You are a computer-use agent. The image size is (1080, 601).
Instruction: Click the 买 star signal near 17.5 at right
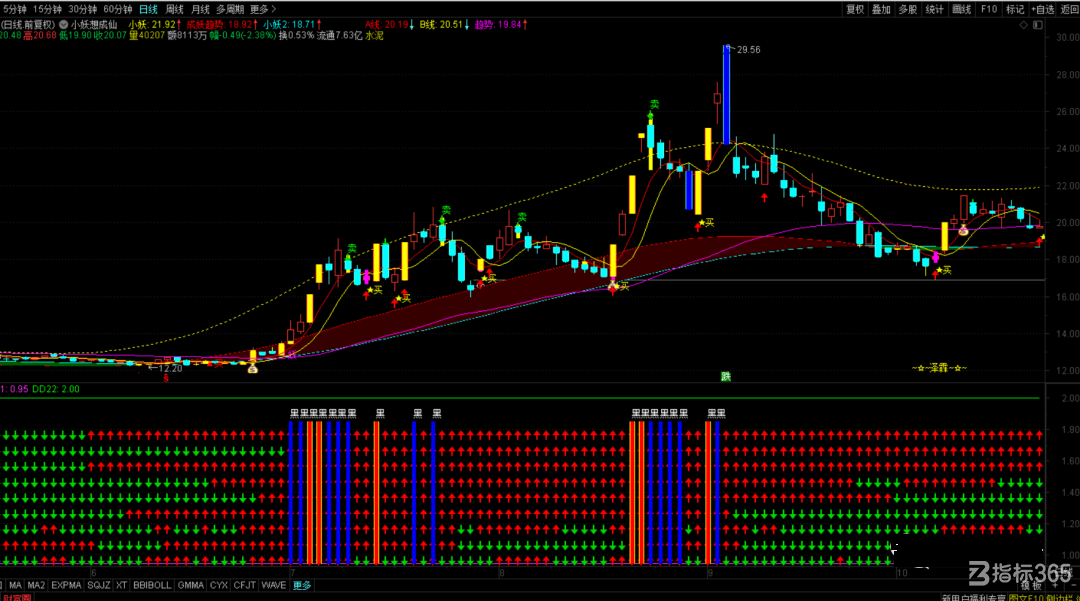944,270
